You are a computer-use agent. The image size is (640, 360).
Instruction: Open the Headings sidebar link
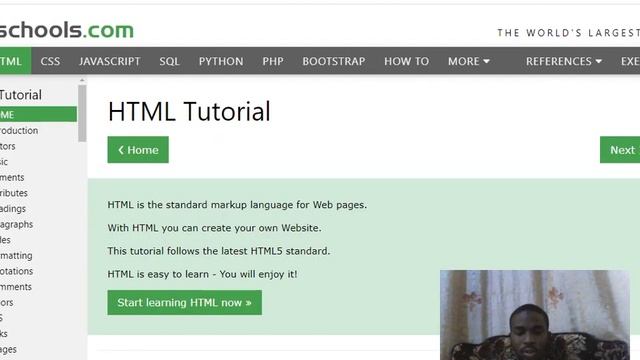click(x=13, y=209)
